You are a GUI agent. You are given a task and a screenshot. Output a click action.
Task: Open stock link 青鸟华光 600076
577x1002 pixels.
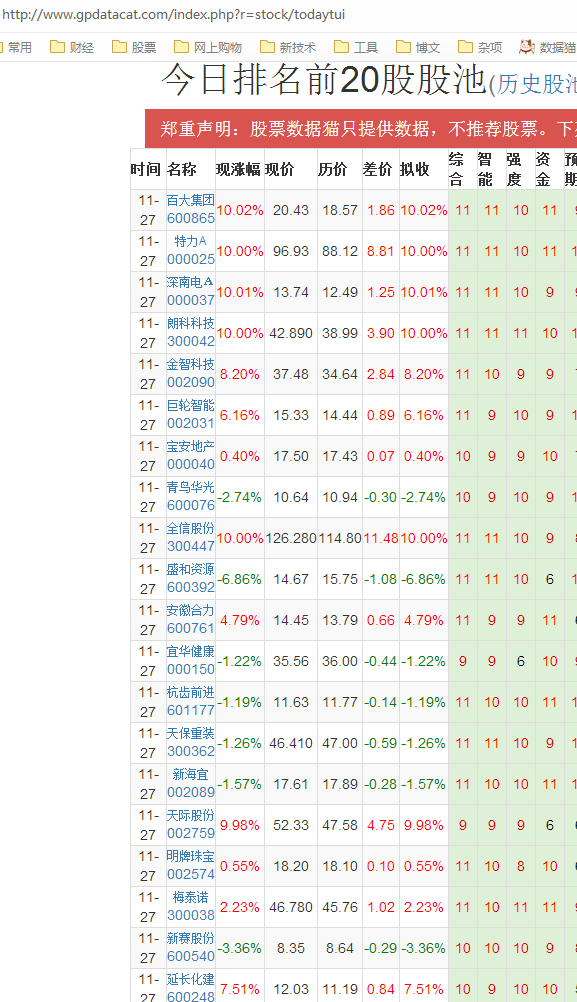coord(190,497)
